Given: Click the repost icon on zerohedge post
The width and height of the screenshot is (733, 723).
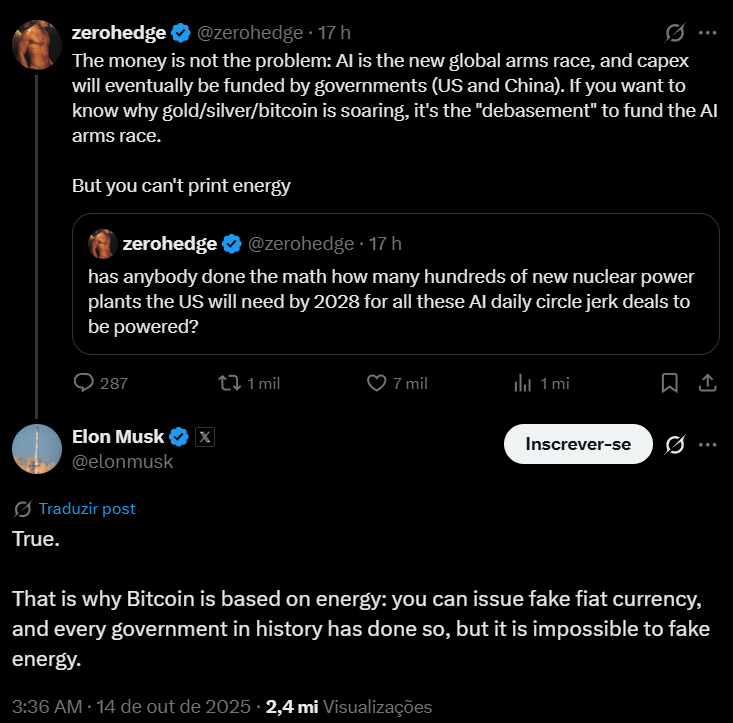Looking at the screenshot, I should tap(228, 383).
